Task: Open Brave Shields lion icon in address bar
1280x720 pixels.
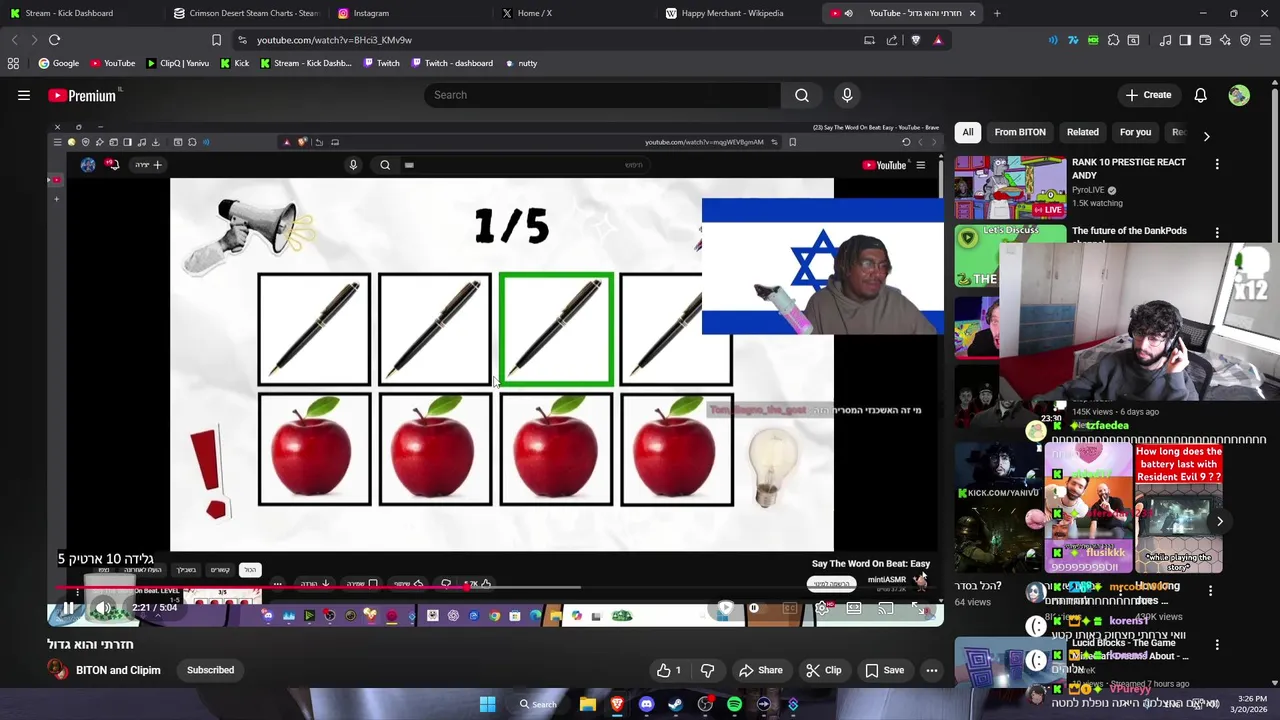Action: point(915,40)
